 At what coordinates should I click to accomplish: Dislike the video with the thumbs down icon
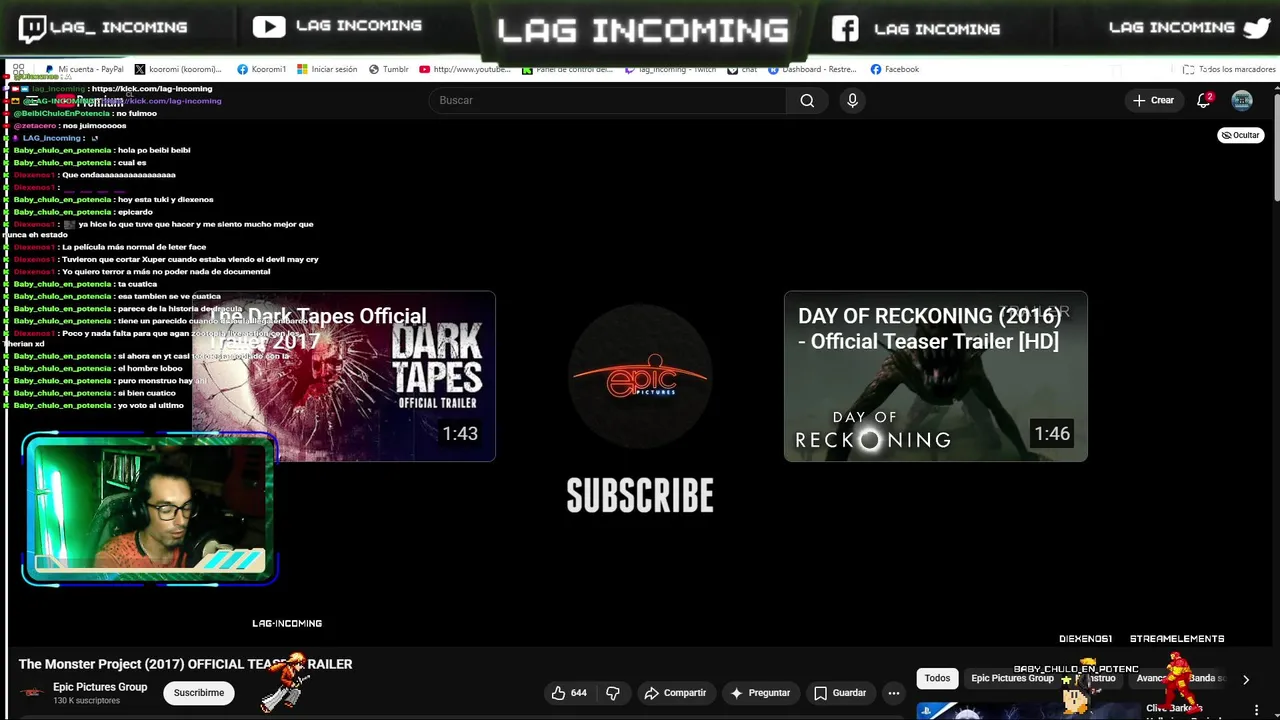coord(613,693)
